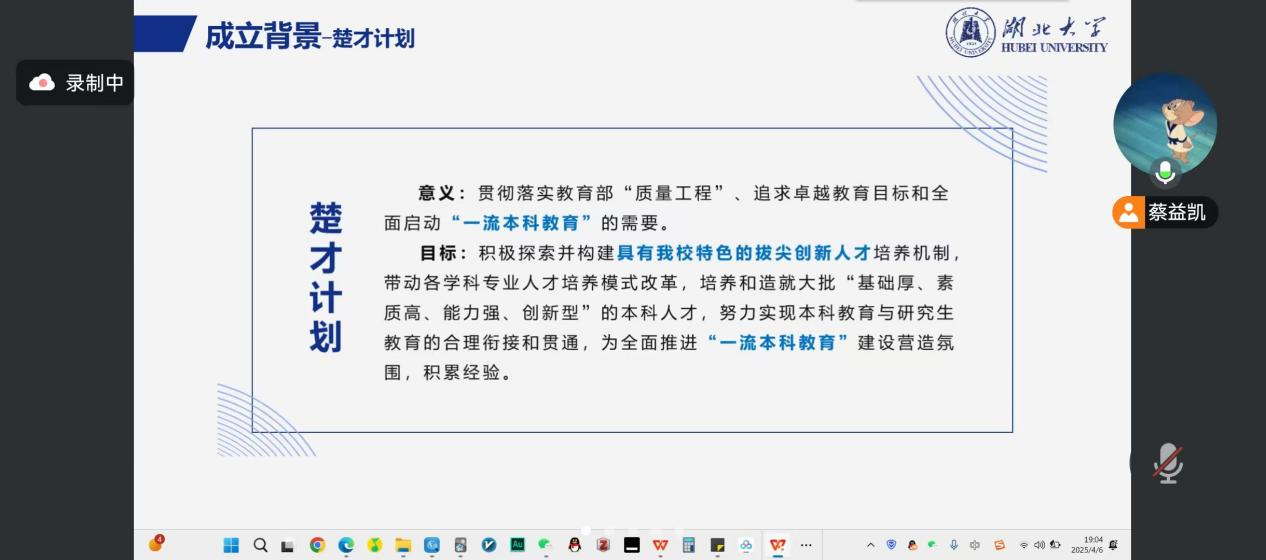Open 蔡益凯 participant name label
1266x560 pixels.
(1176, 212)
